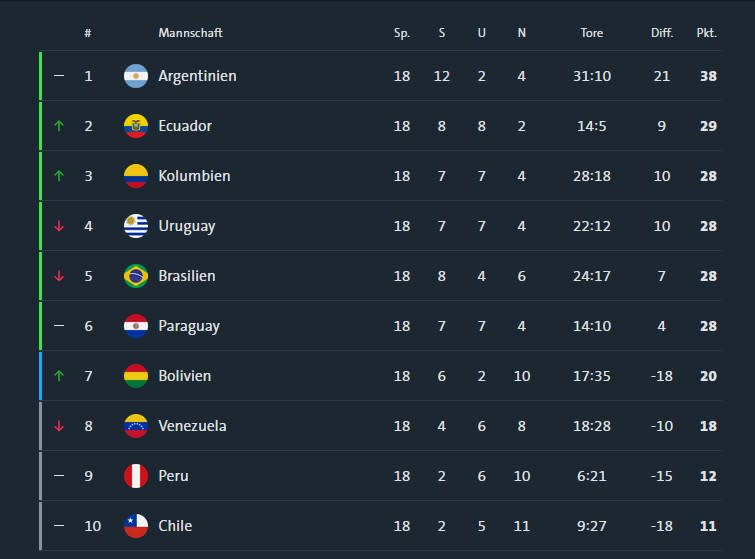755x559 pixels.
Task: Click the Venezuela flag icon
Action: pos(136,426)
